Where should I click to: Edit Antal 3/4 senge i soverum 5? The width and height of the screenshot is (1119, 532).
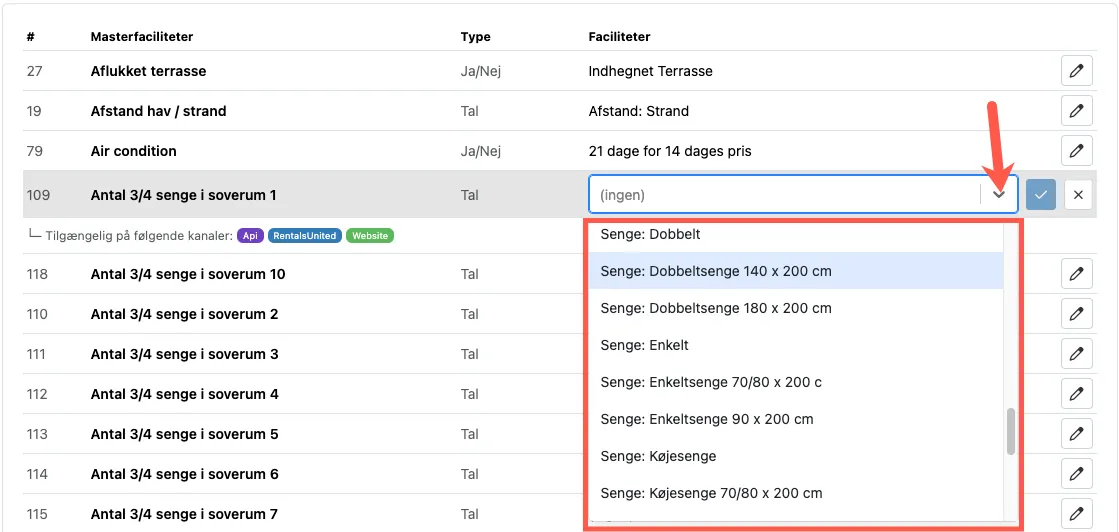1076,434
